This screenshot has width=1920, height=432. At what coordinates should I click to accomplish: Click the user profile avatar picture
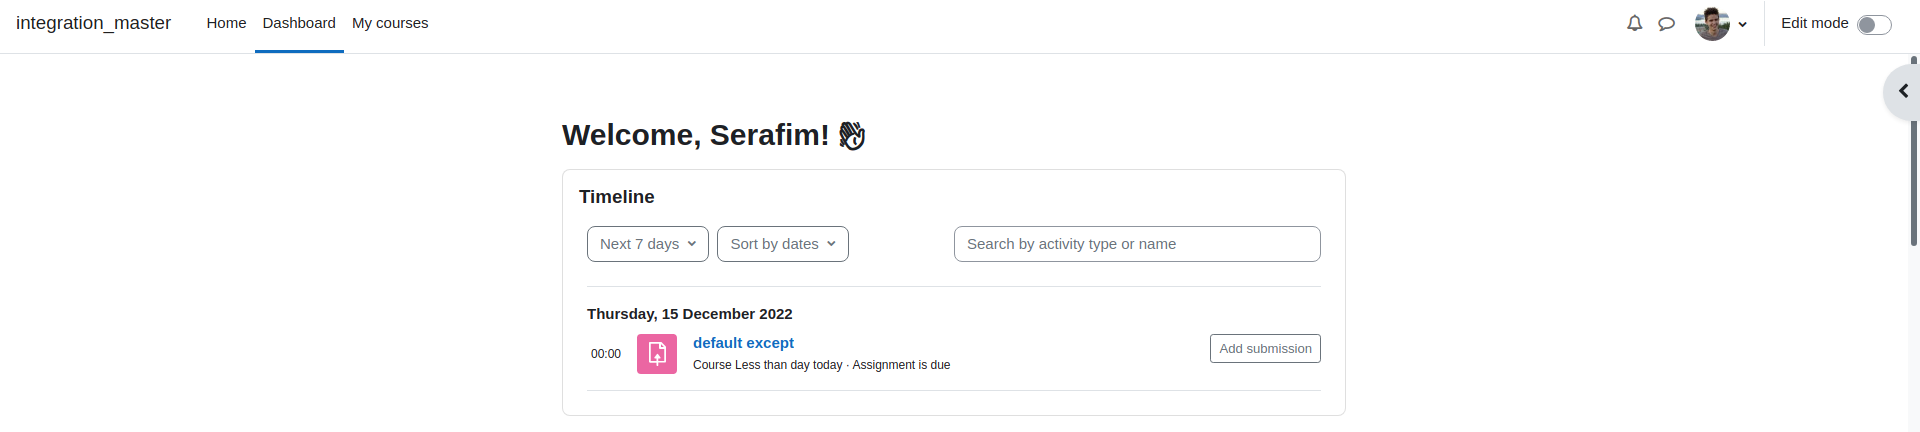[x=1712, y=23]
